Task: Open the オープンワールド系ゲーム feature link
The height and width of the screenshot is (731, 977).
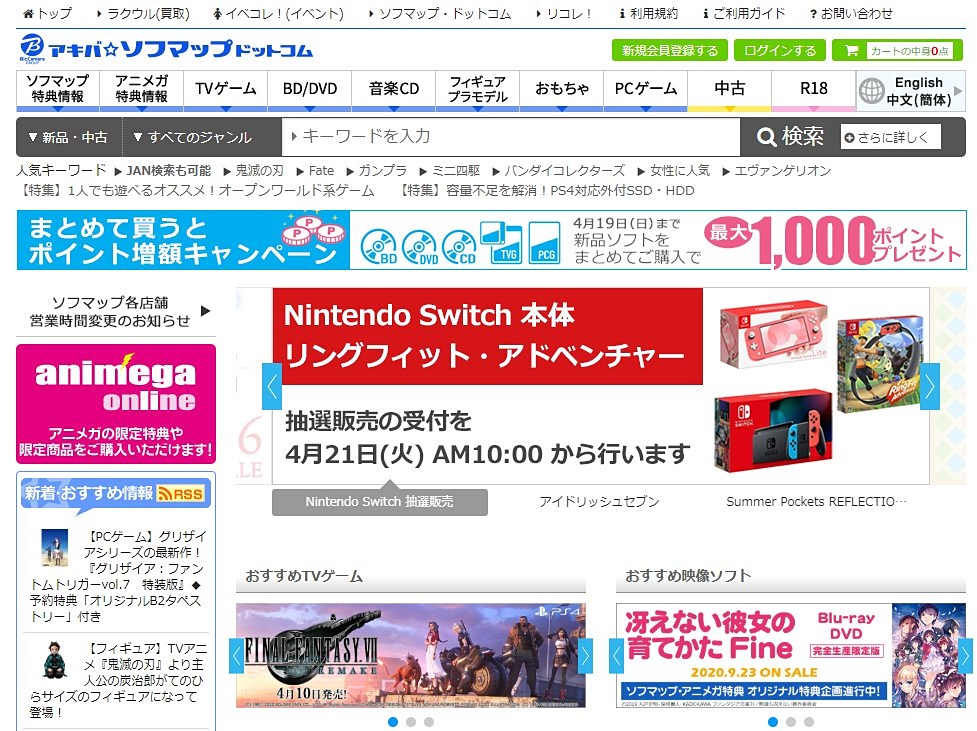Action: 197,191
